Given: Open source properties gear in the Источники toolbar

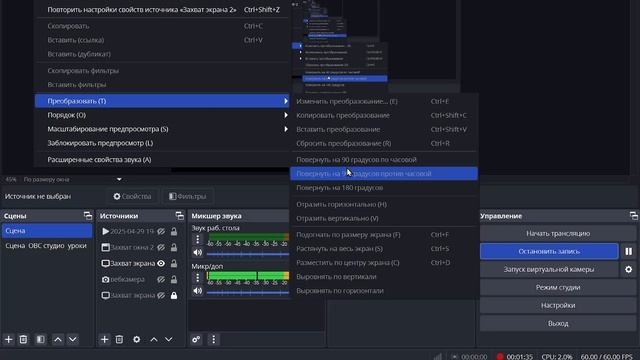Looking at the screenshot, I should pyautogui.click(x=137, y=340).
